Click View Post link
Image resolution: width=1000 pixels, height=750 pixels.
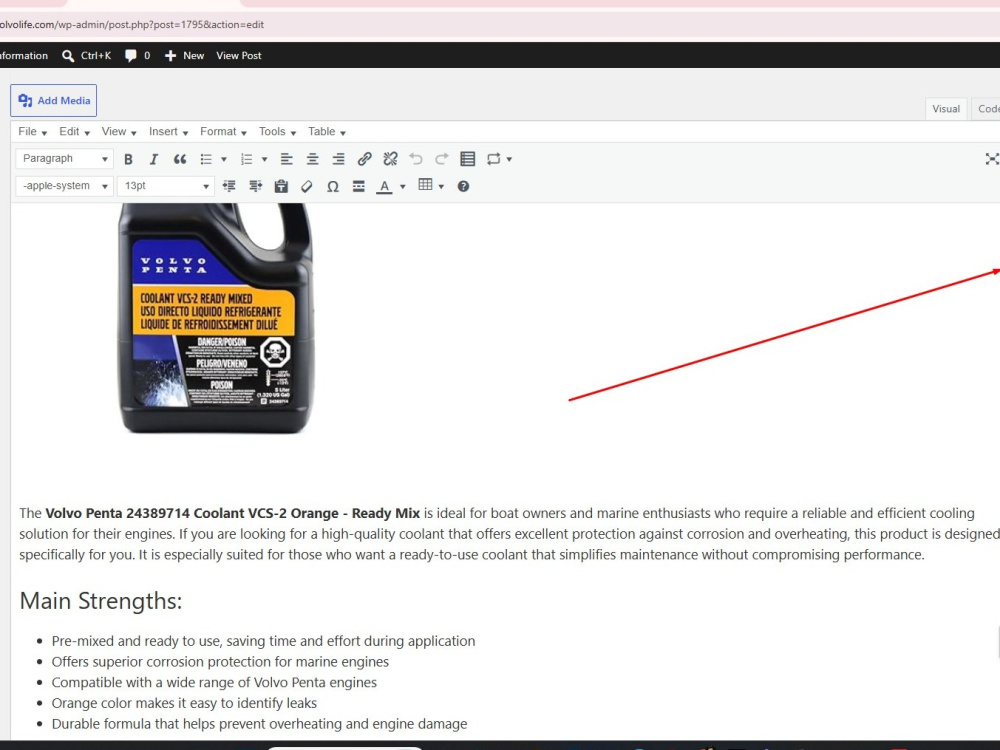tap(239, 55)
